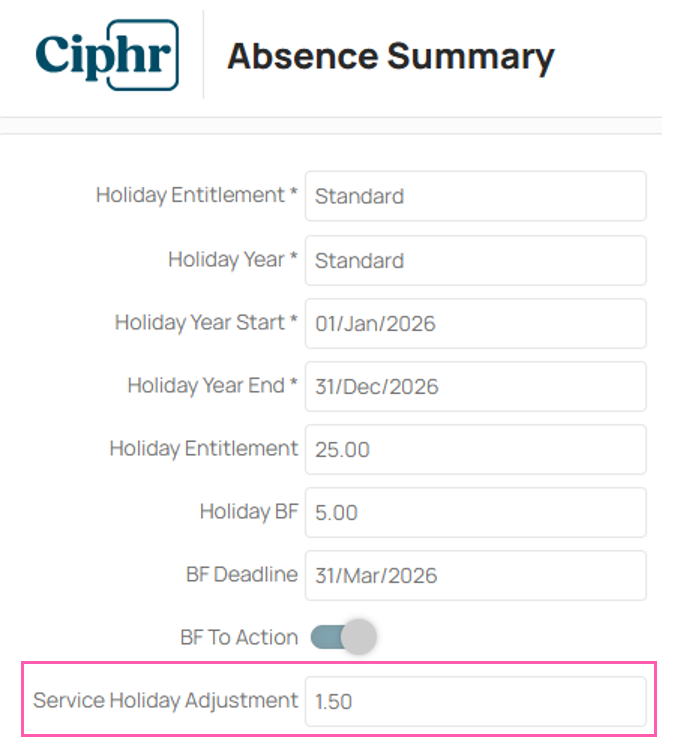Click the Service Holiday Adjustment label
674x749 pixels.
point(166,701)
